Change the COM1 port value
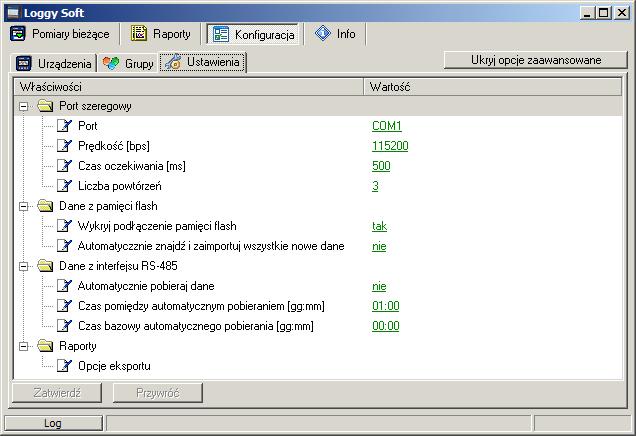The image size is (636, 436). (387, 126)
